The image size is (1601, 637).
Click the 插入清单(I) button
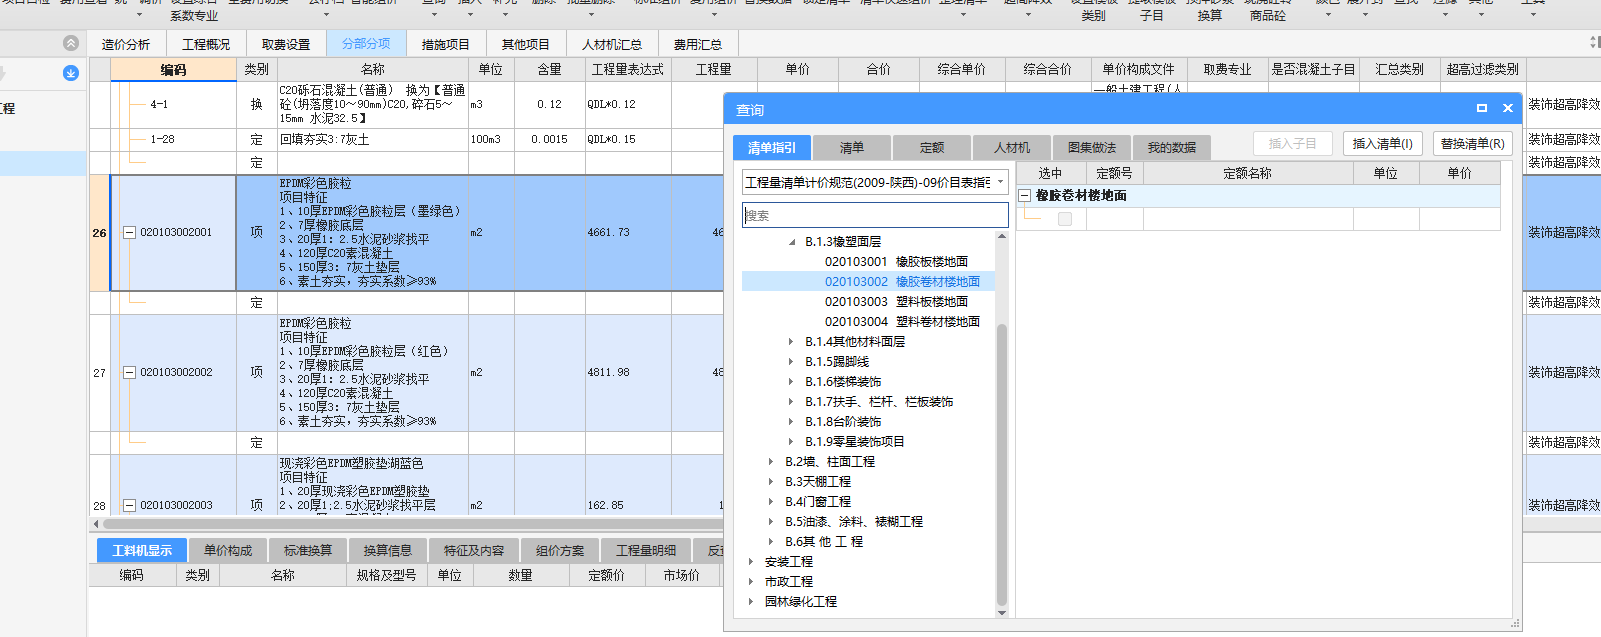point(1383,143)
